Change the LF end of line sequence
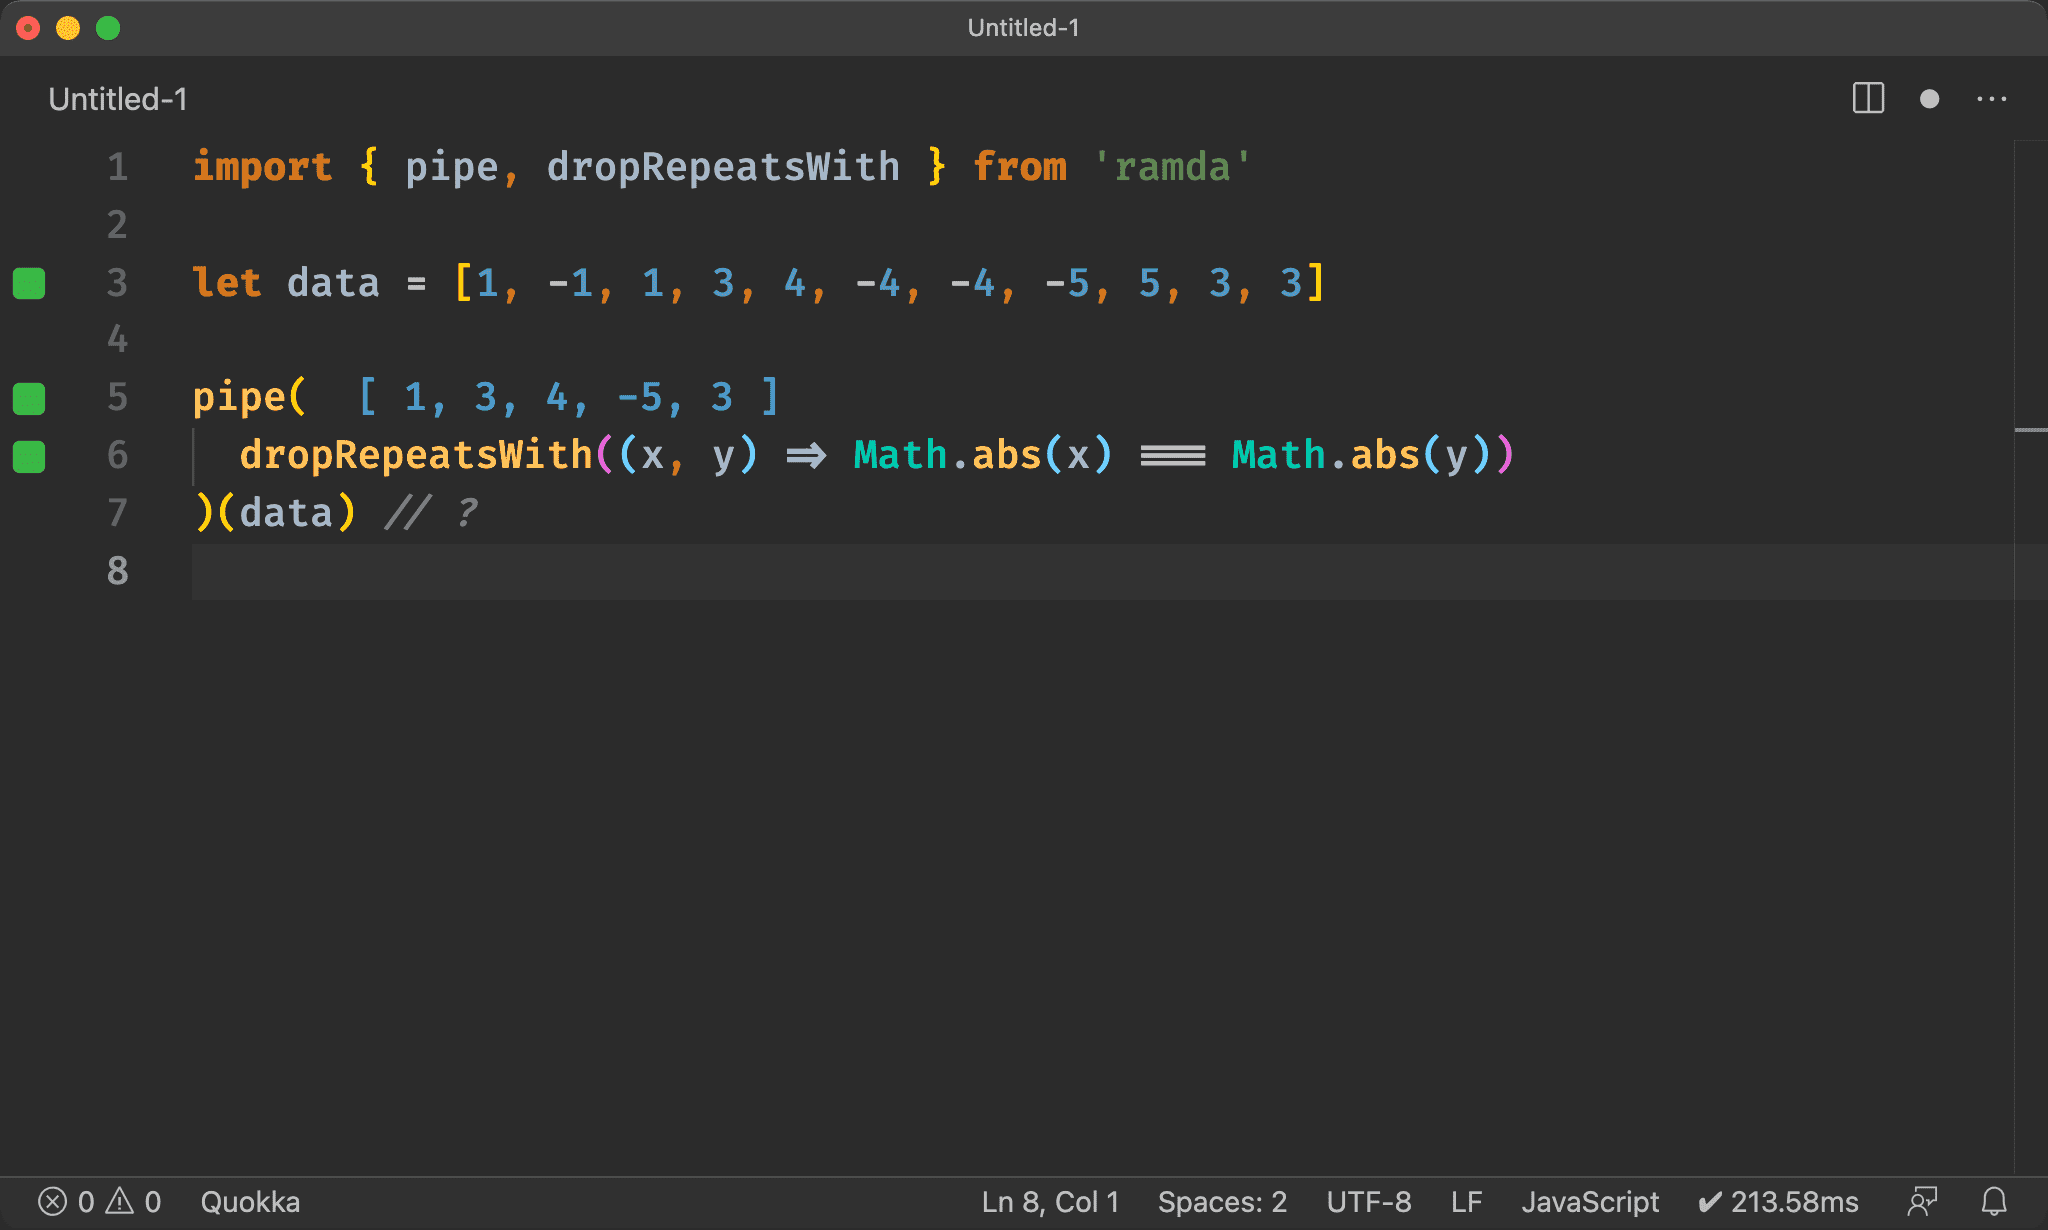 [x=1466, y=1201]
